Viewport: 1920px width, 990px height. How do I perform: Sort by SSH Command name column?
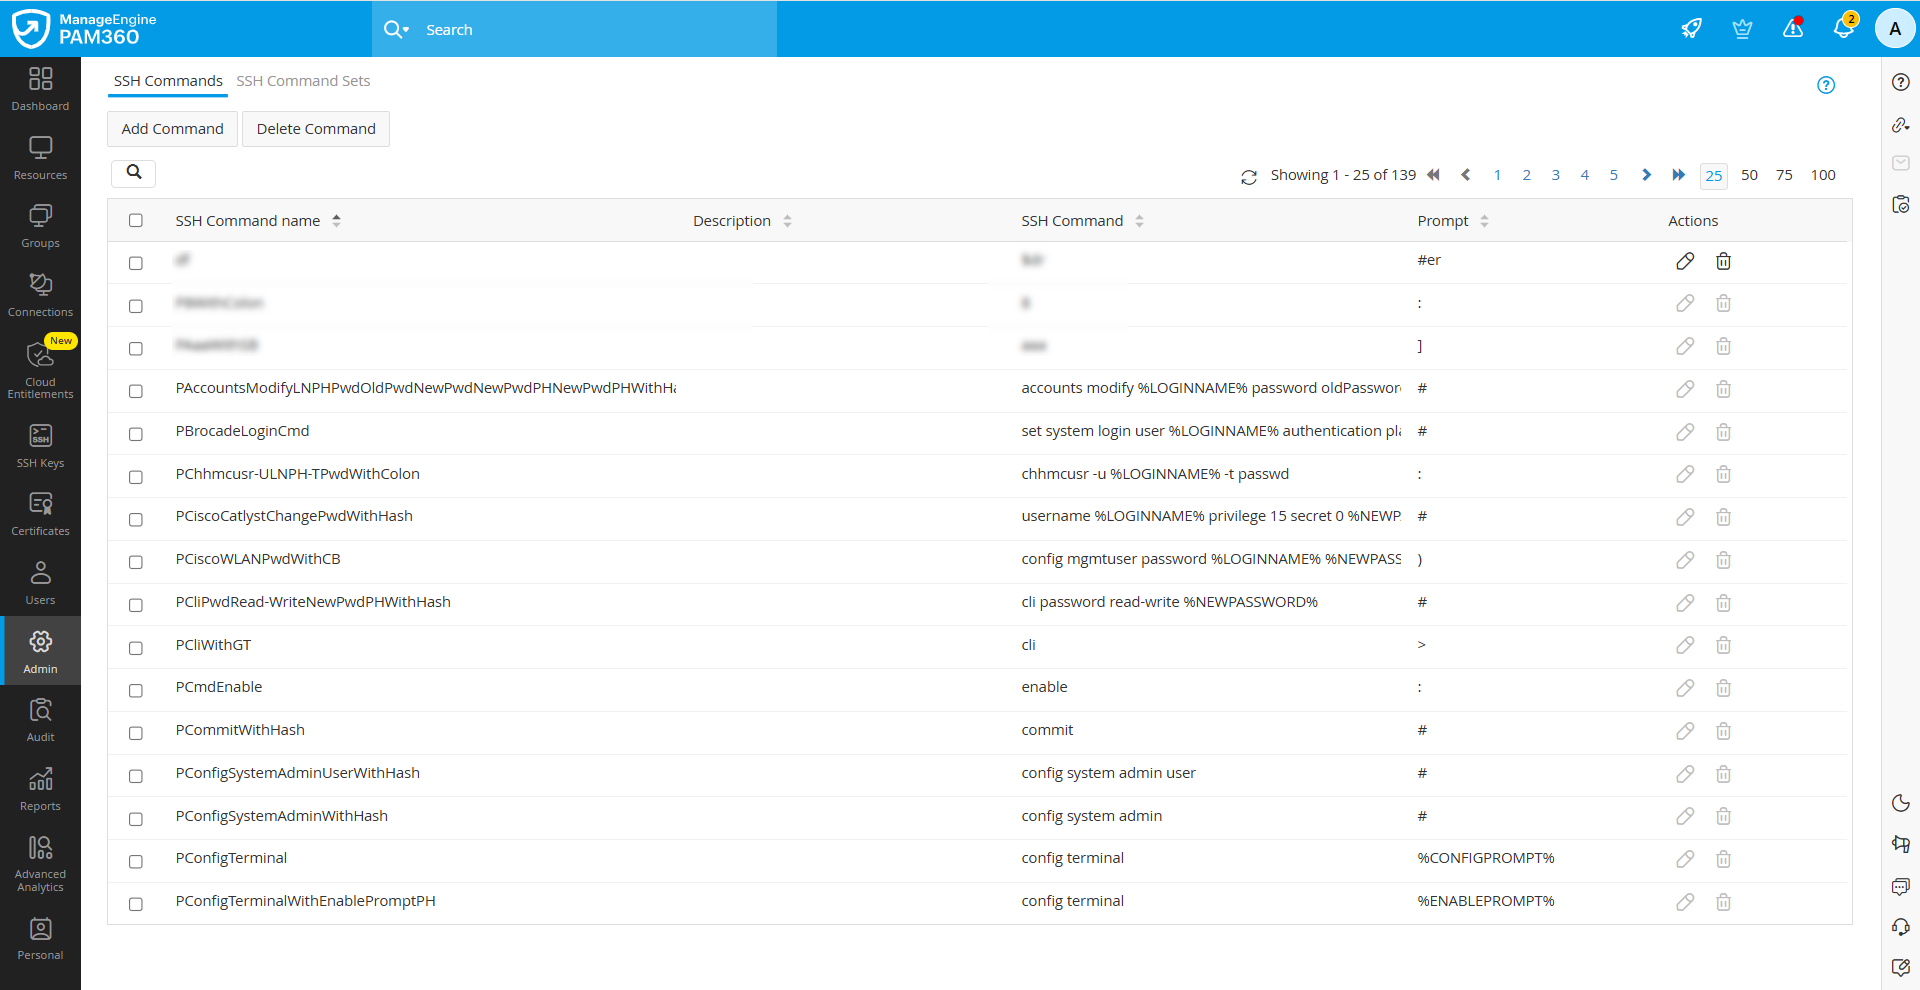tap(337, 221)
